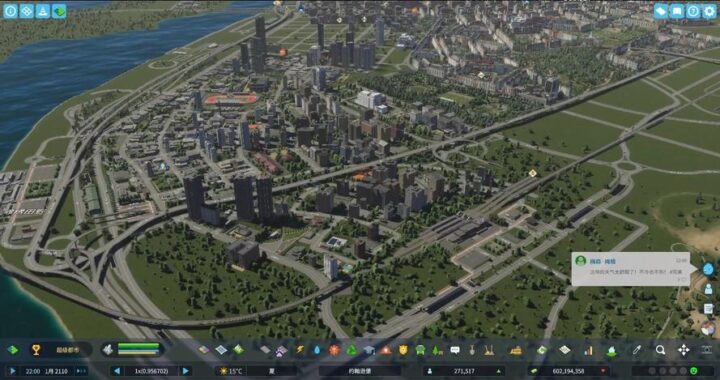The image size is (720, 380).
Task: Click the Settings gear icon top right
Action: pos(709,11)
